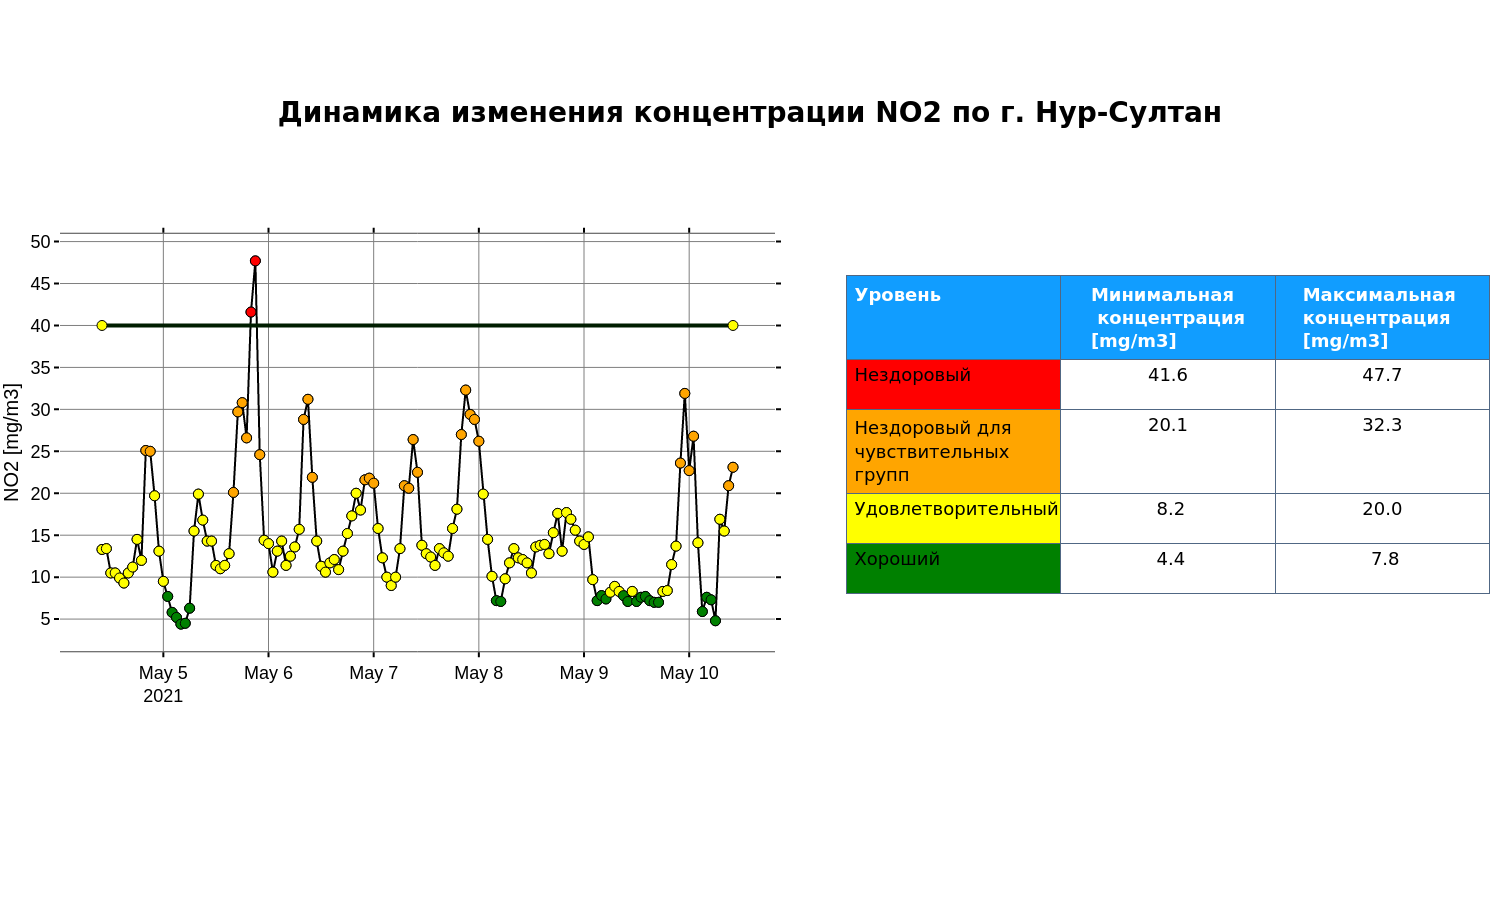Select the orange Нездоровый для чувствительных групп cell
Screen dimensions: 1500x900
point(953,451)
